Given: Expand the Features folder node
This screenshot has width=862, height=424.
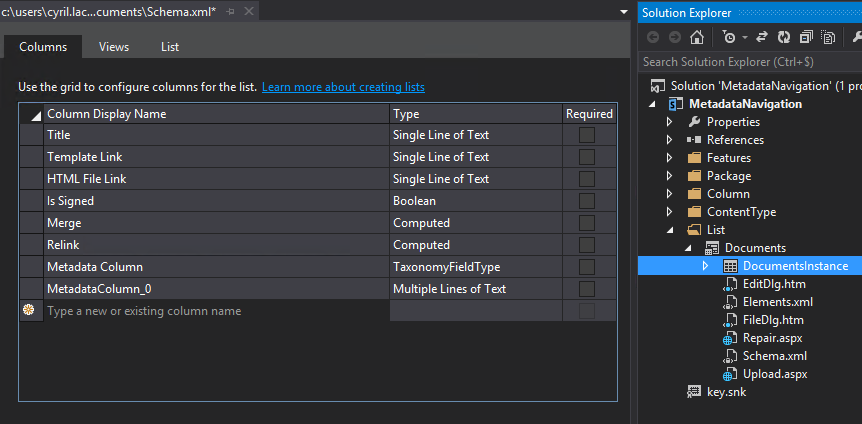Looking at the screenshot, I should [x=670, y=158].
